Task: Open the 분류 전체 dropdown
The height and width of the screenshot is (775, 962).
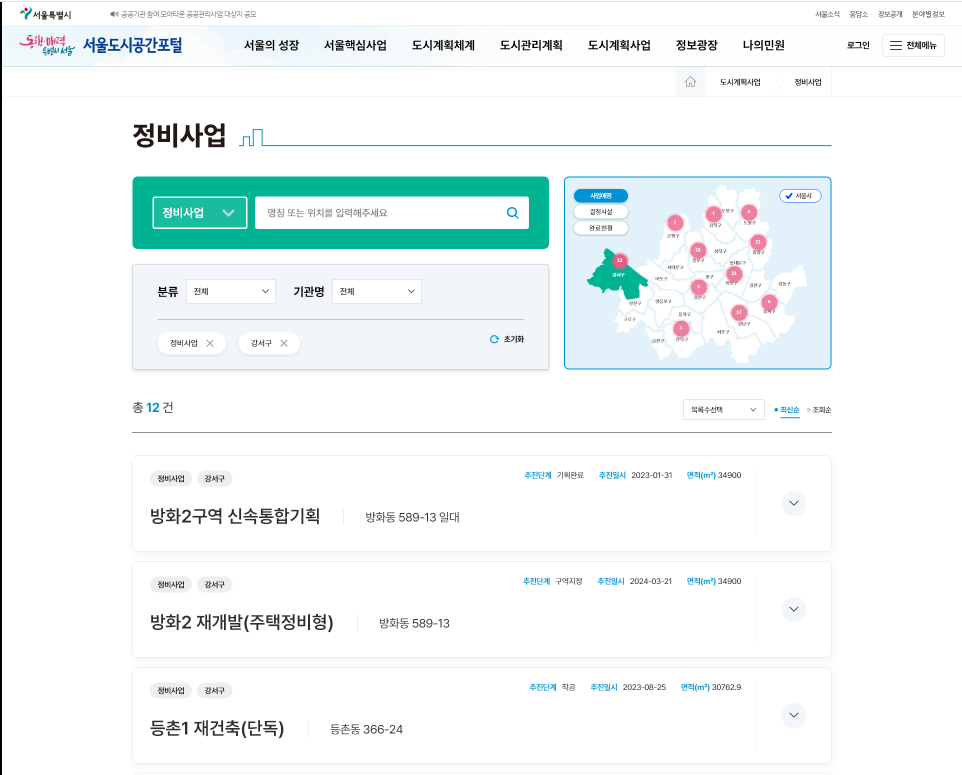Action: 231,291
